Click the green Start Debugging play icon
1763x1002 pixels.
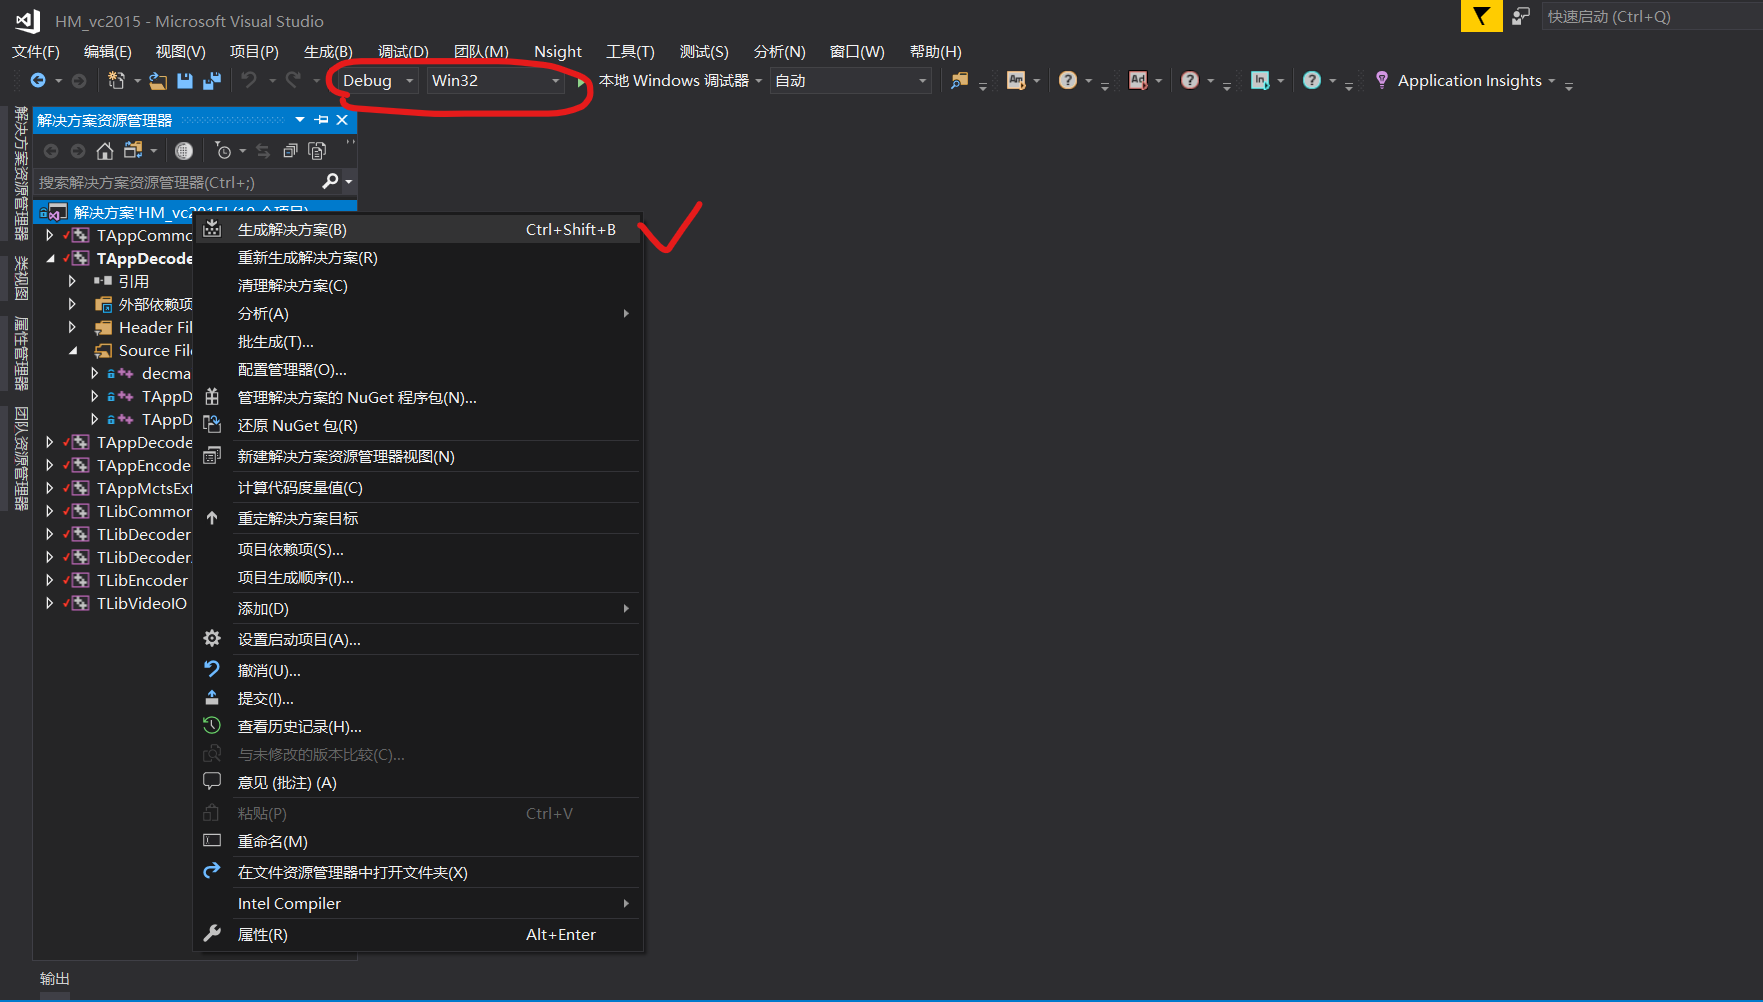[x=581, y=82]
